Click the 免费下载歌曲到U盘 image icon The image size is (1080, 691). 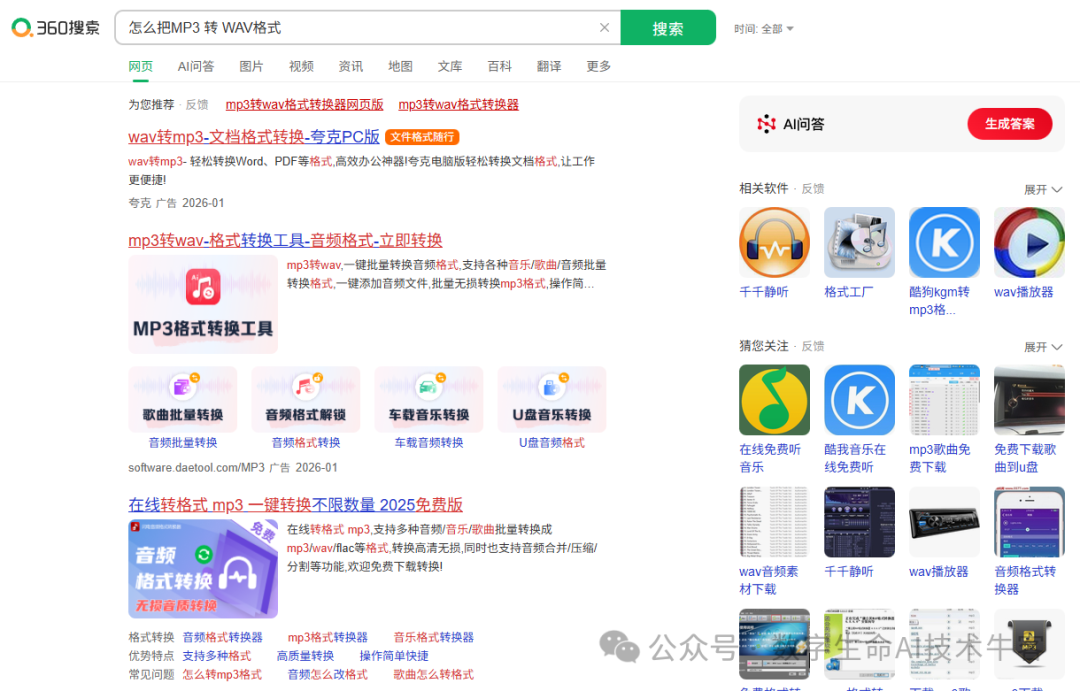1029,400
